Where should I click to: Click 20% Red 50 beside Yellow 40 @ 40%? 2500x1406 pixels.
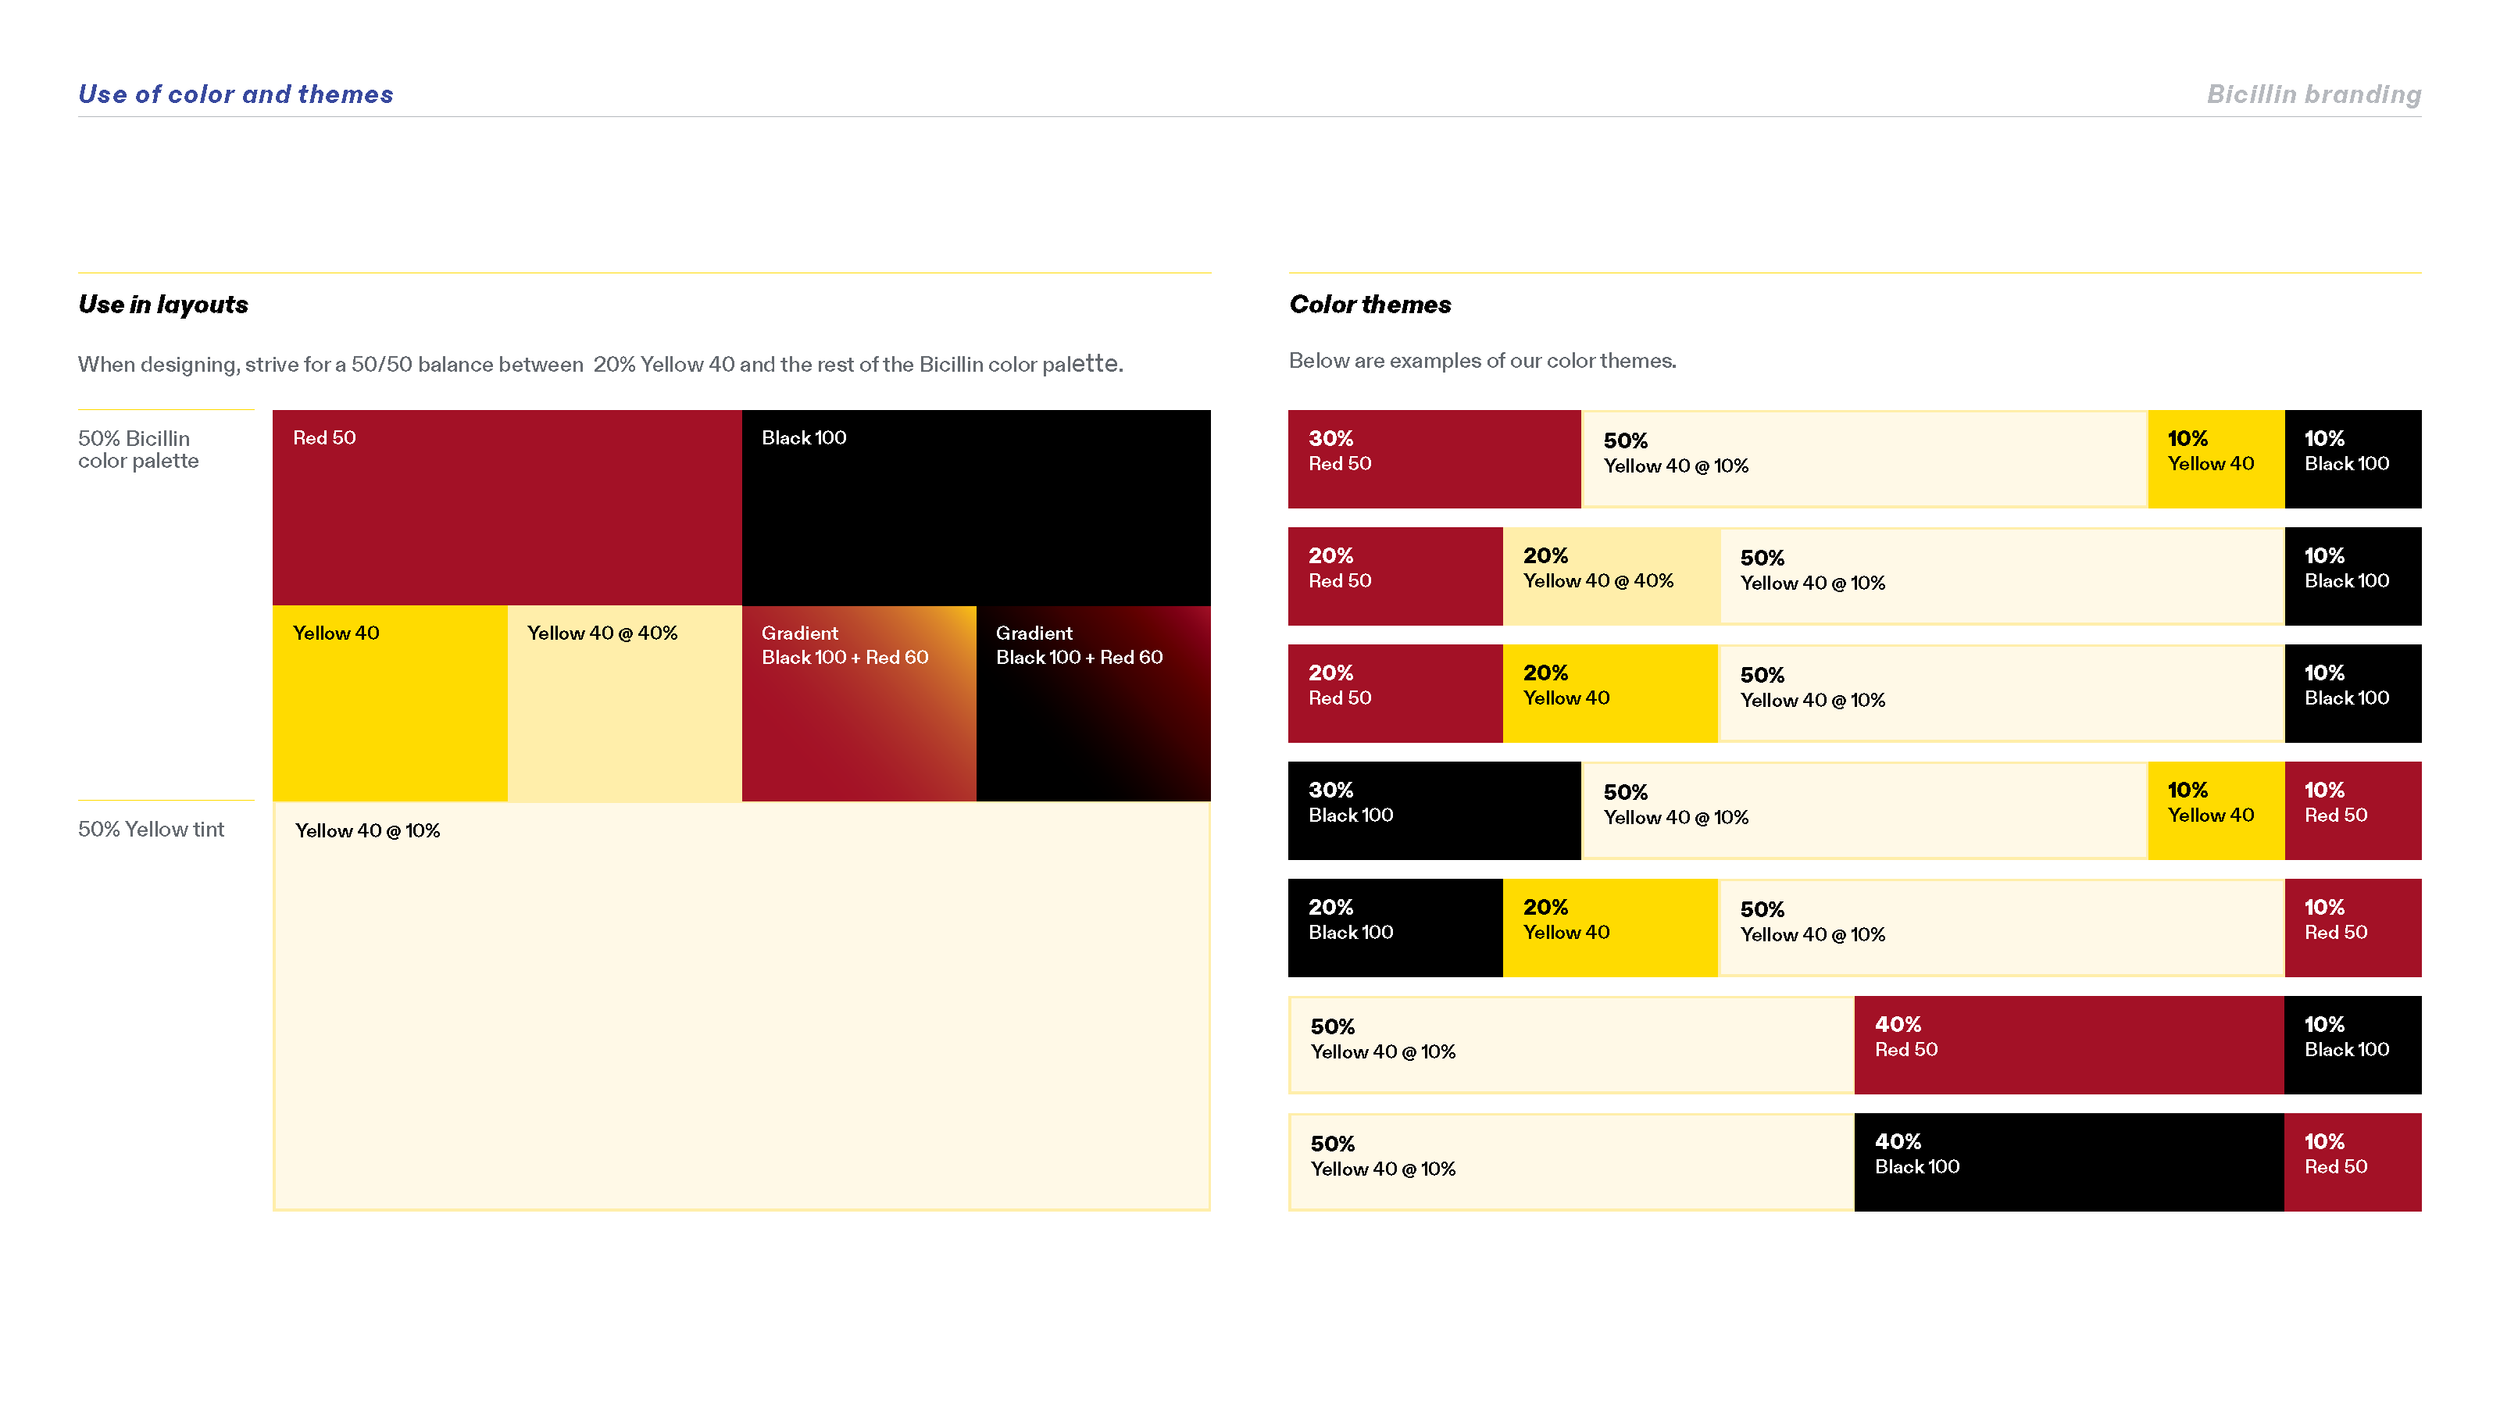[1395, 576]
